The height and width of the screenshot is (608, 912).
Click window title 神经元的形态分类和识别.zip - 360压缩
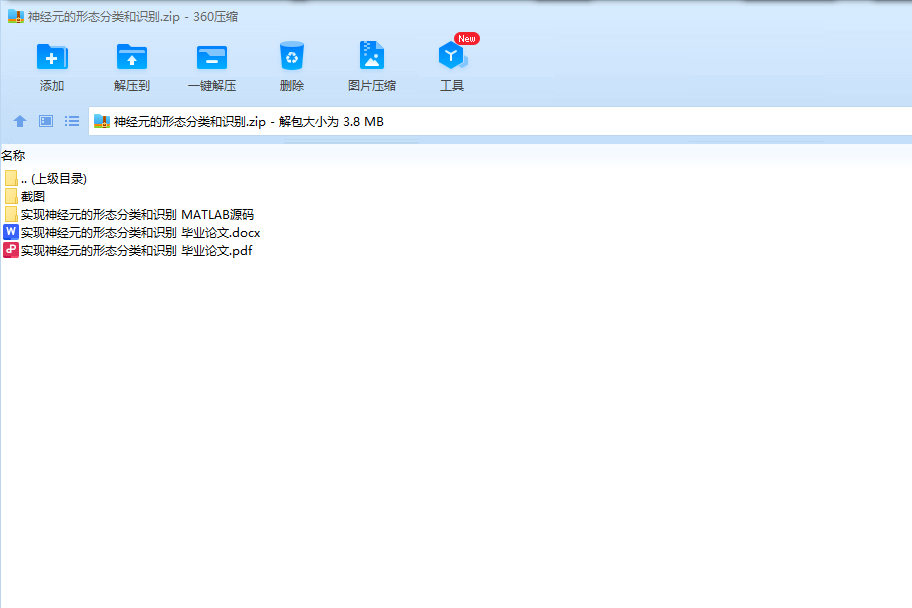(133, 17)
